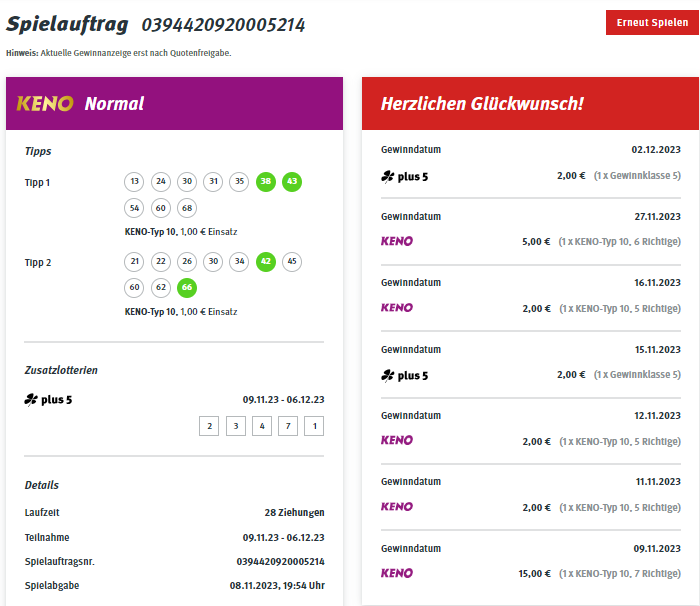Screen dimensions: 700x606
Task: Click the 15,00 € win amount
Action: point(534,573)
